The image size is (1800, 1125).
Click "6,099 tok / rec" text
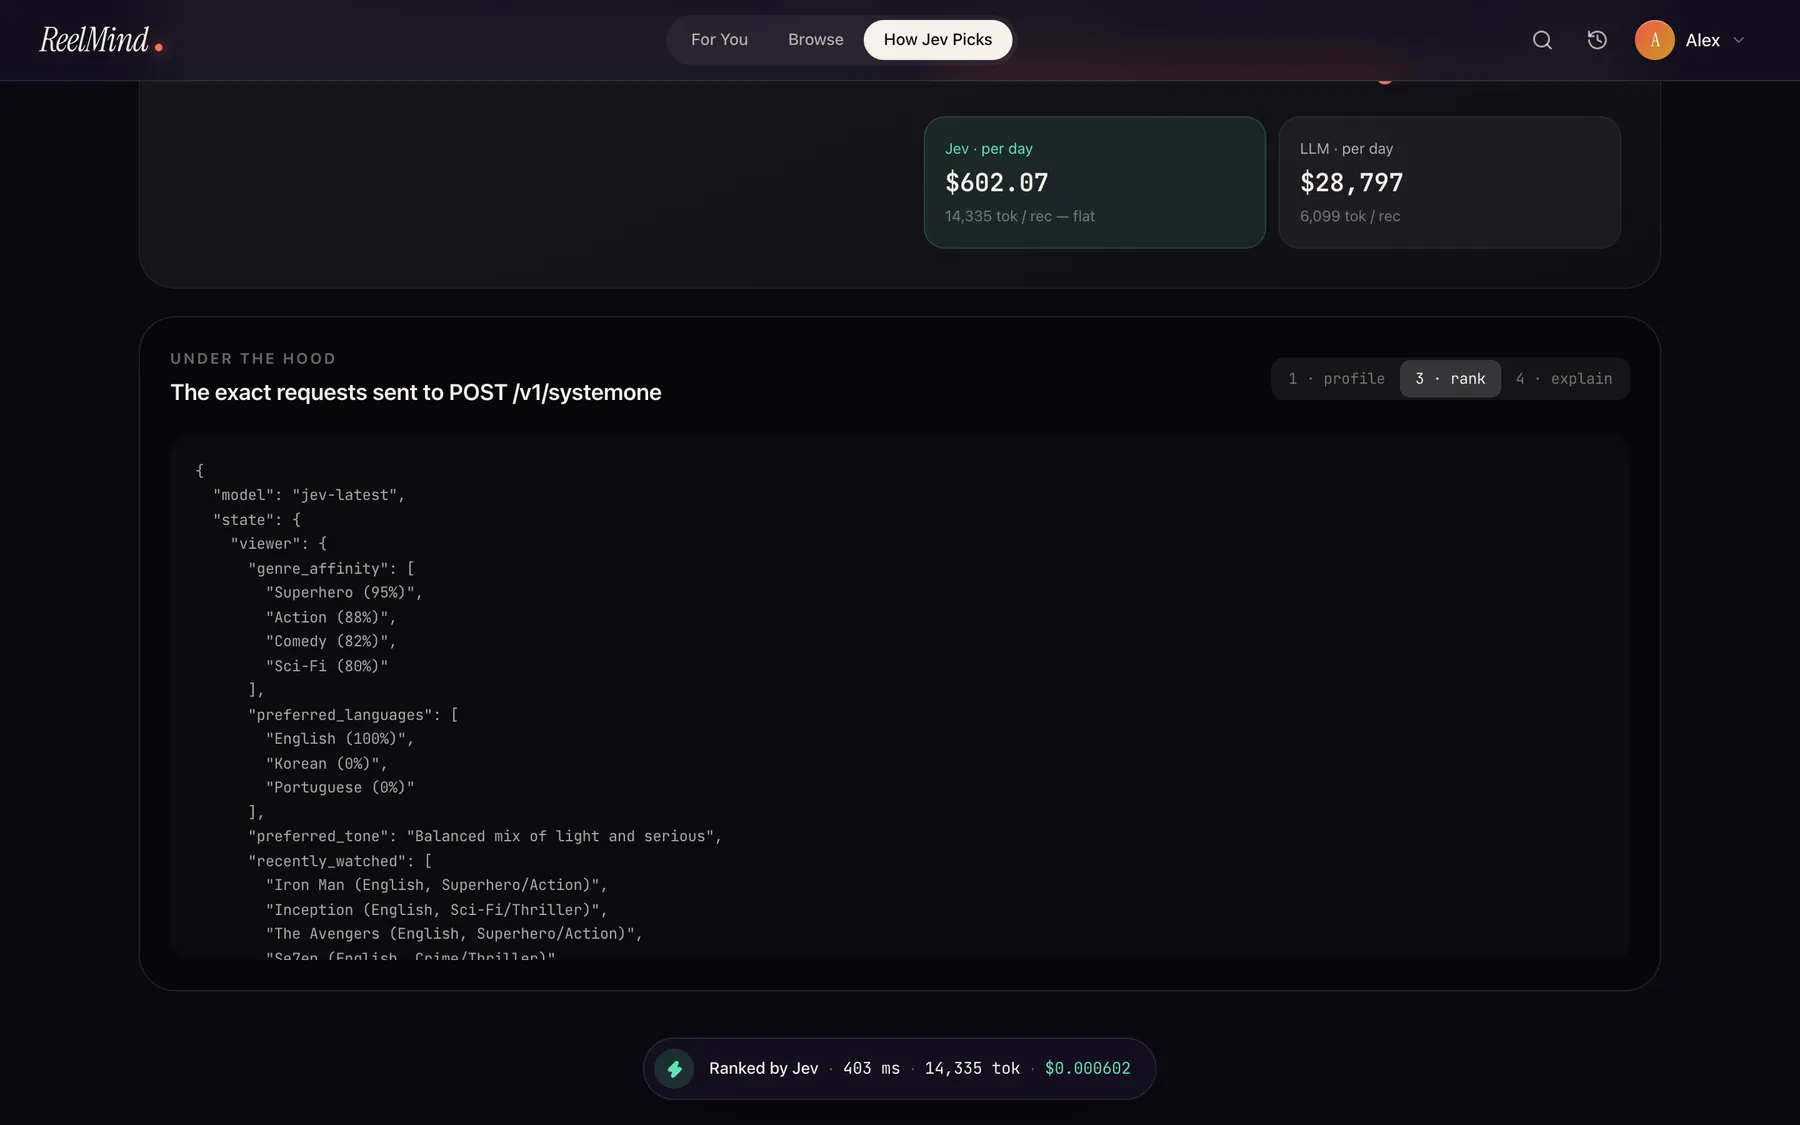click(1349, 216)
